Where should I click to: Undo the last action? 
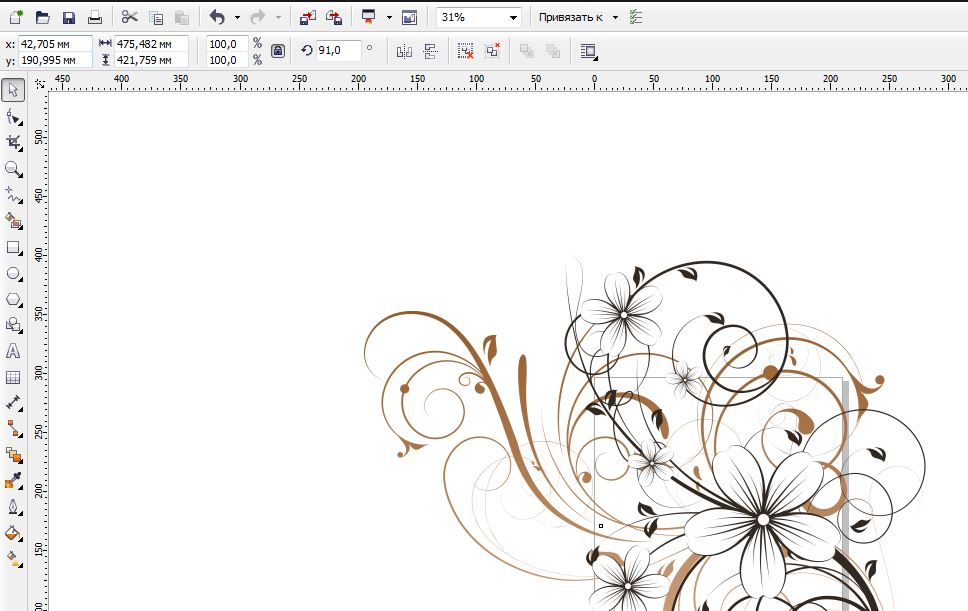pyautogui.click(x=217, y=17)
